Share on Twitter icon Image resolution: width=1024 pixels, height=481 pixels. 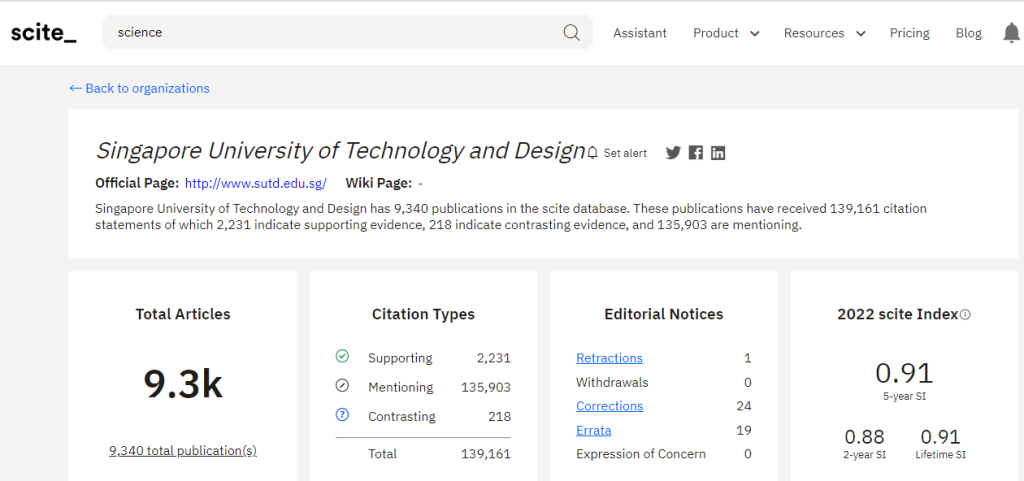tap(673, 153)
